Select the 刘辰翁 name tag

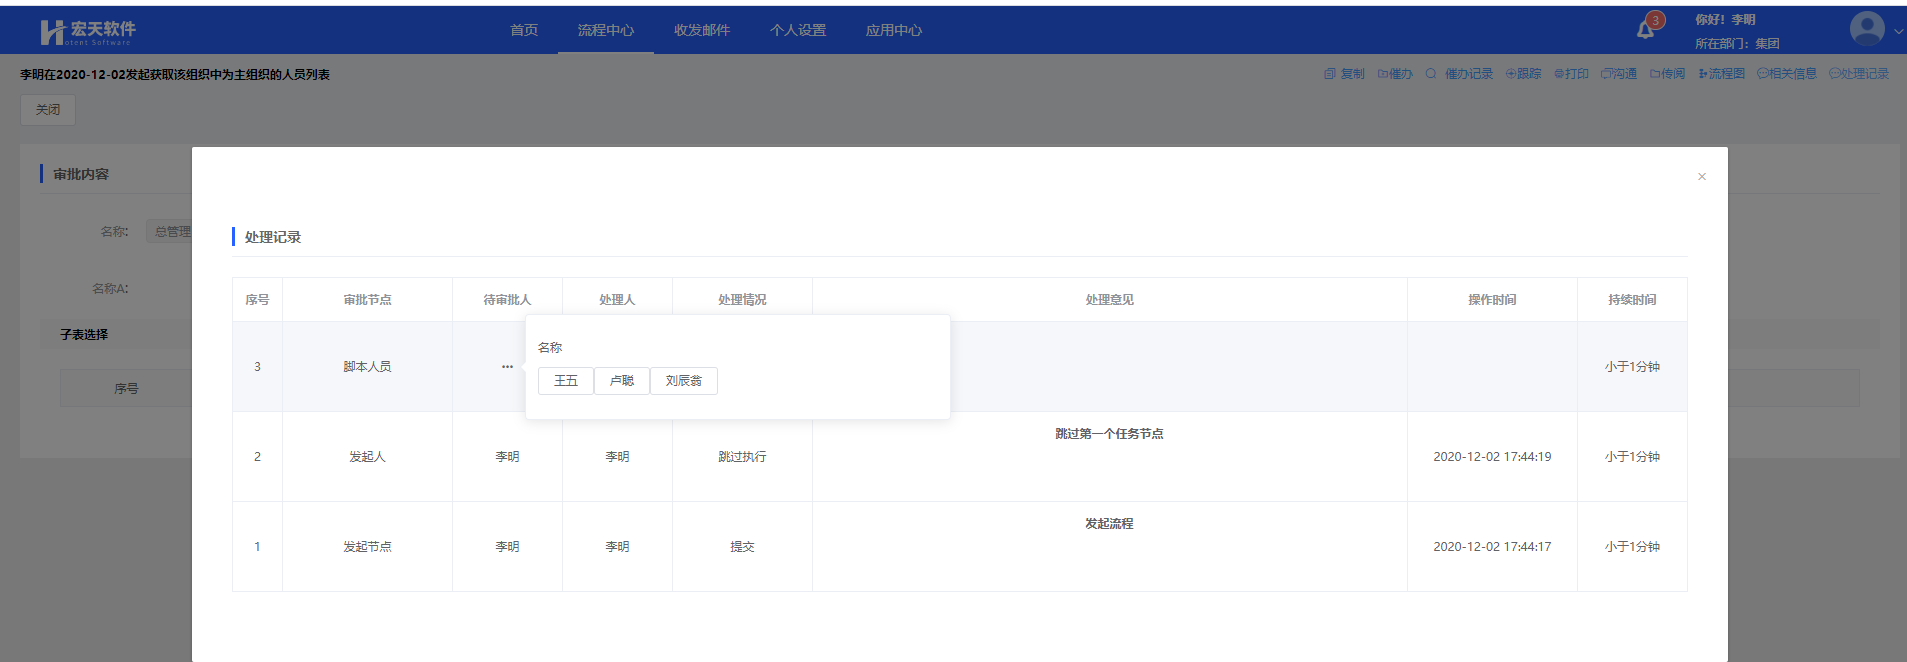684,381
